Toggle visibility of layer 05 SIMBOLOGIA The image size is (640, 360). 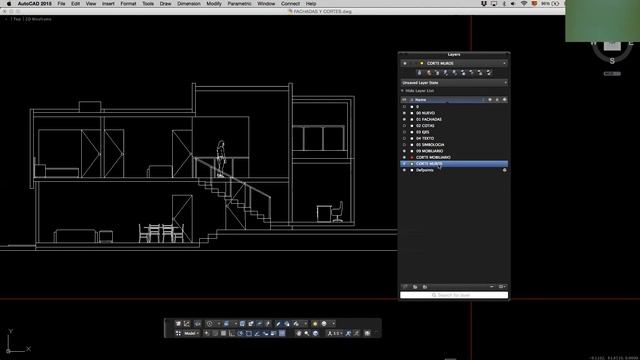404,144
